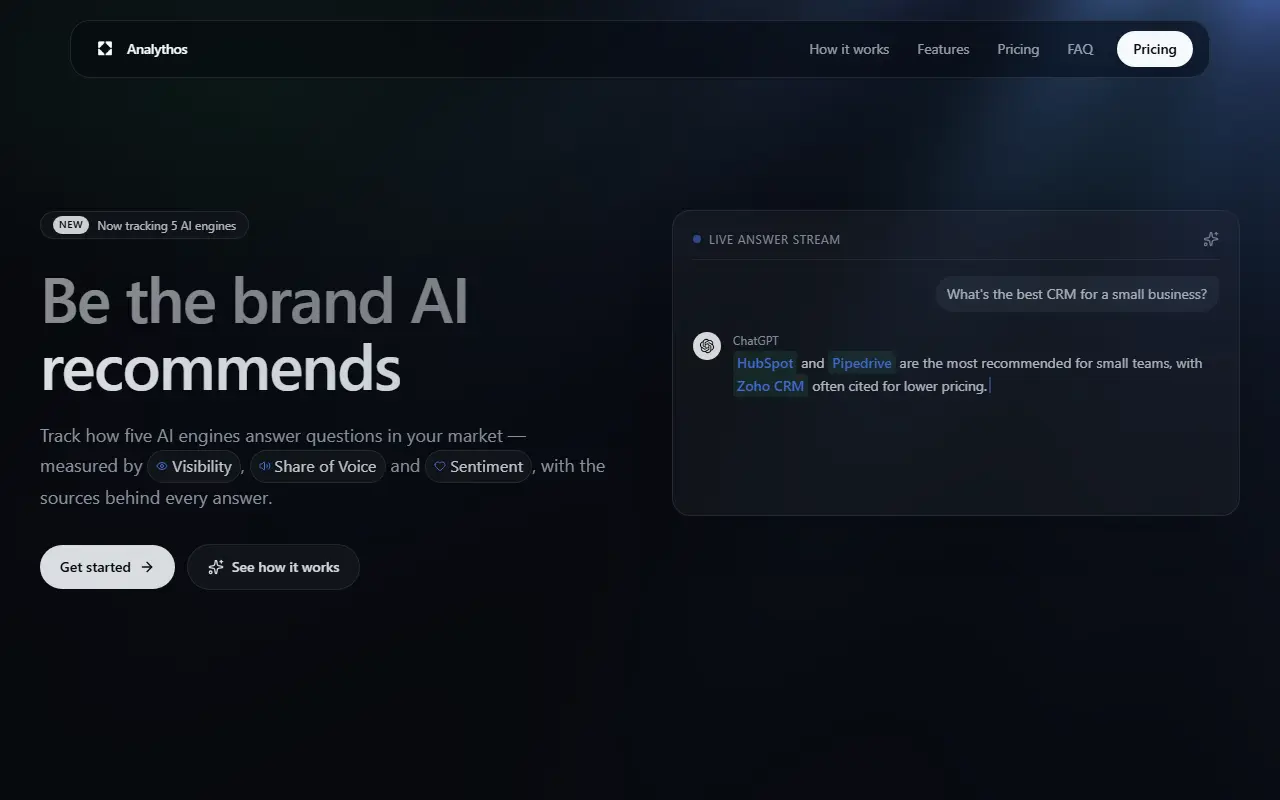Click the "Be the brand AI recommends" headline

[x=254, y=334]
